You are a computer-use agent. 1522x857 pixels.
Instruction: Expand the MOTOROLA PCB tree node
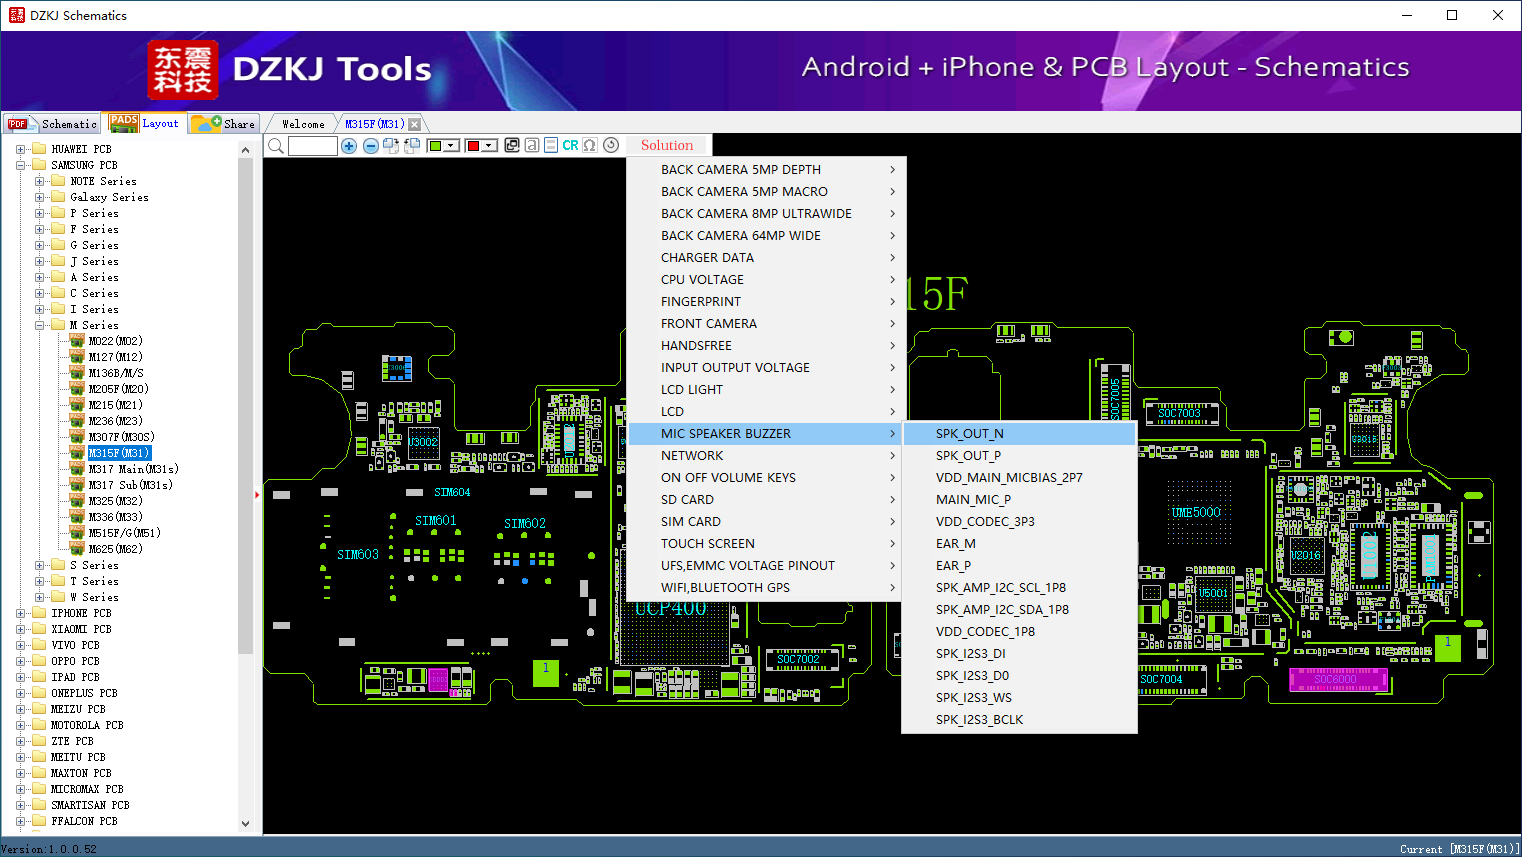[x=21, y=725]
